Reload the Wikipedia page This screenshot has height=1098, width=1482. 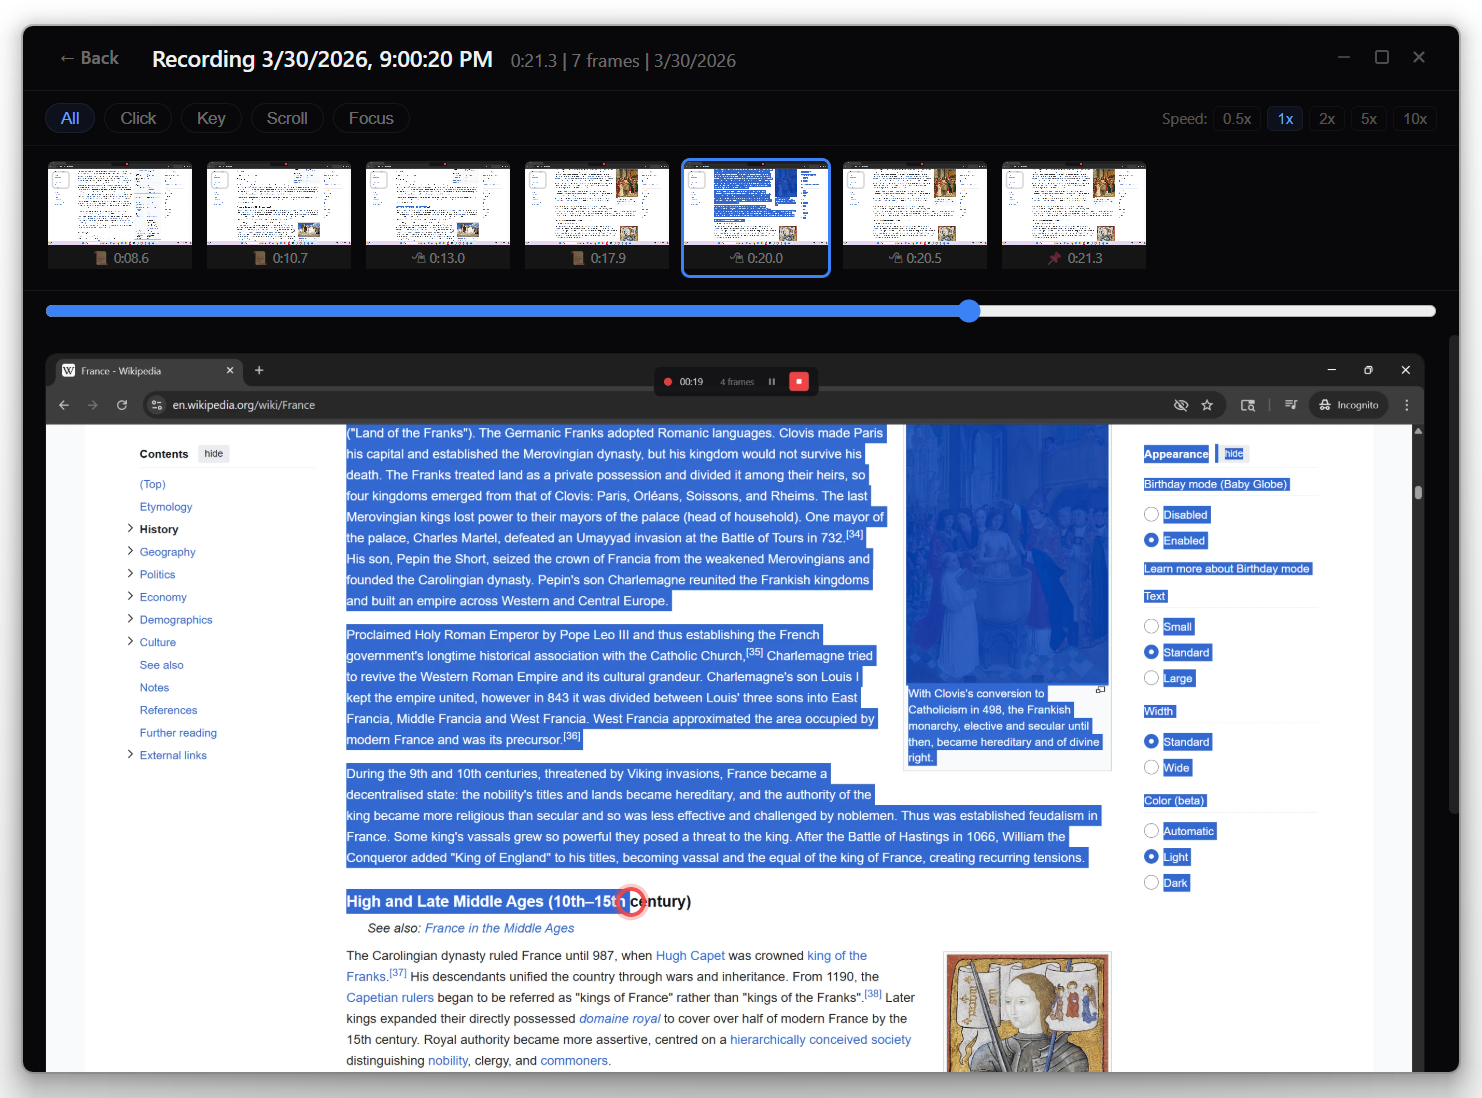122,405
